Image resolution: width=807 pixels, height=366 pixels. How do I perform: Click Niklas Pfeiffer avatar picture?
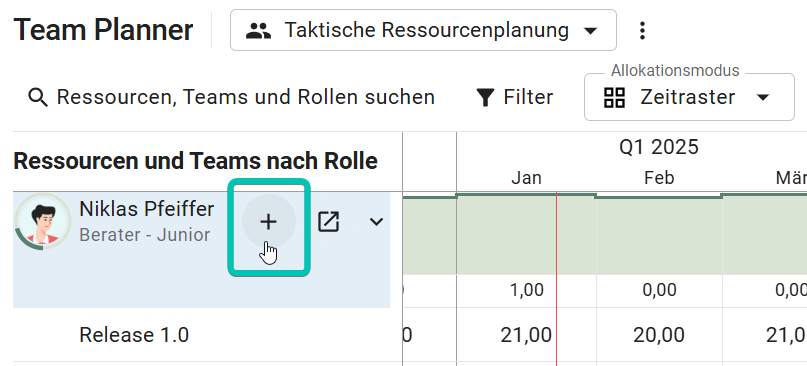coord(43,221)
